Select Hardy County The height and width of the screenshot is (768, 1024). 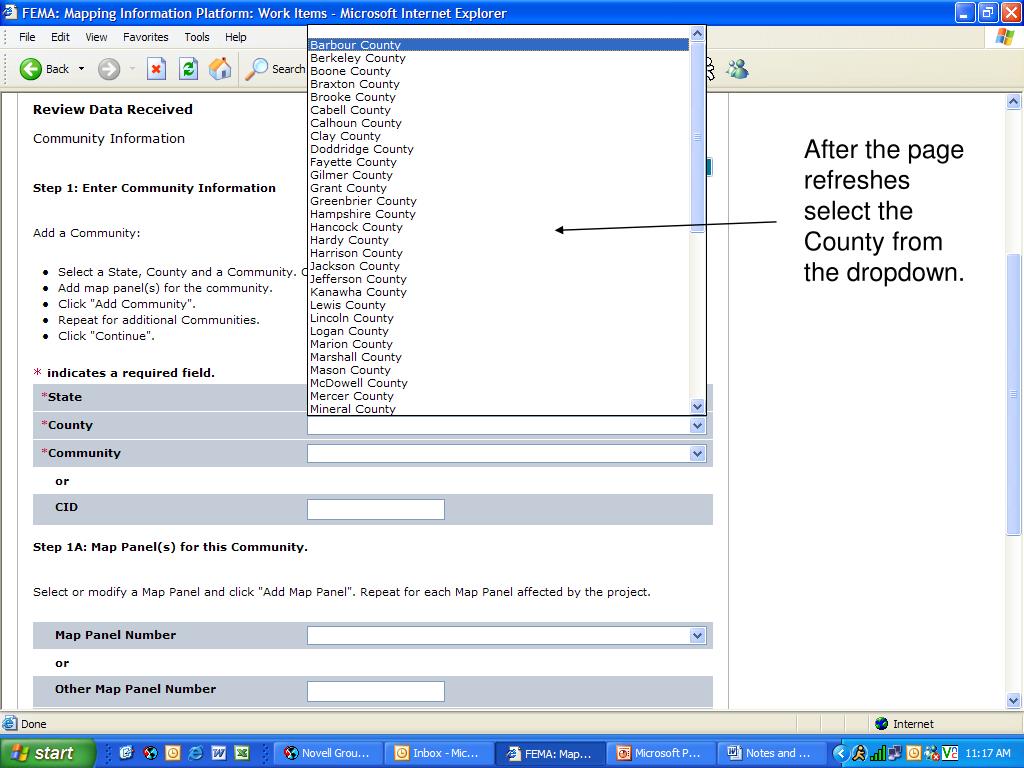click(x=499, y=240)
